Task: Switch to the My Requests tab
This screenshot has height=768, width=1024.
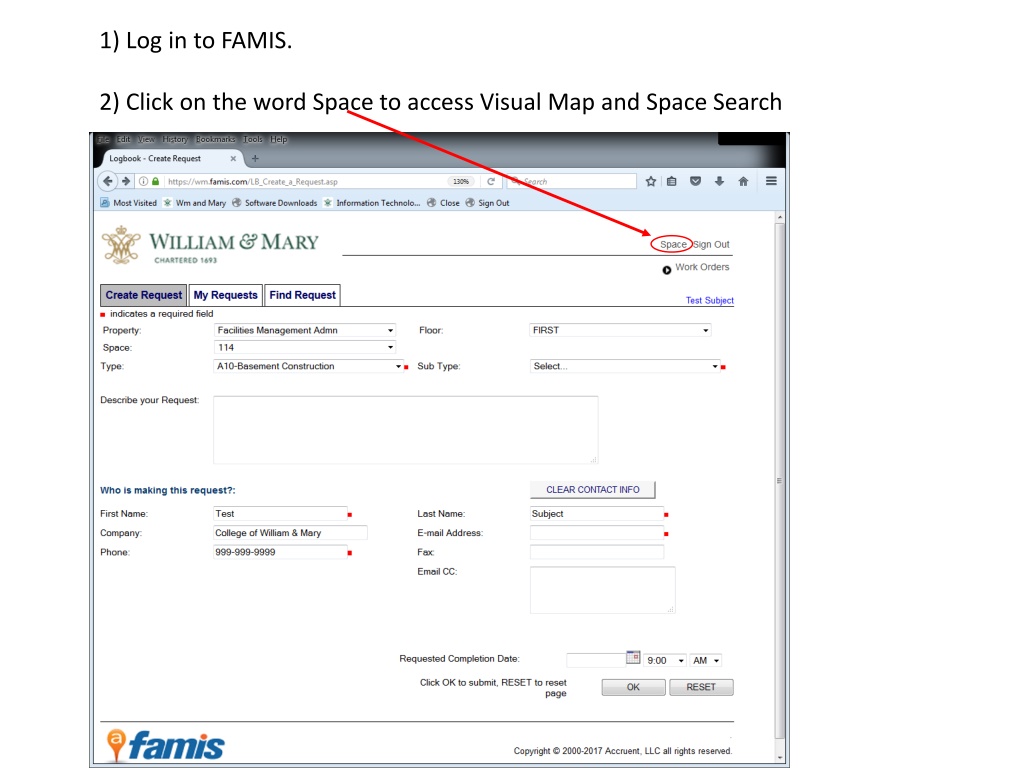Action: tap(225, 295)
